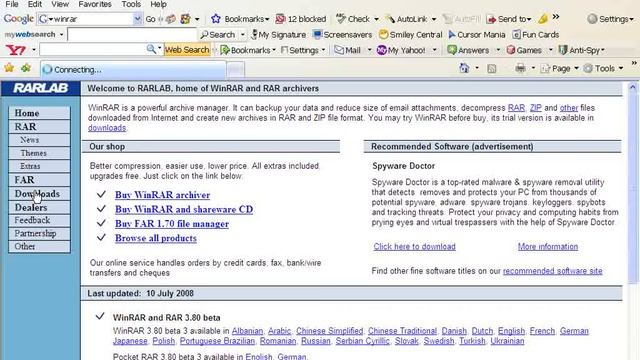
Task: Open Cursor Mania
Action: (477, 35)
